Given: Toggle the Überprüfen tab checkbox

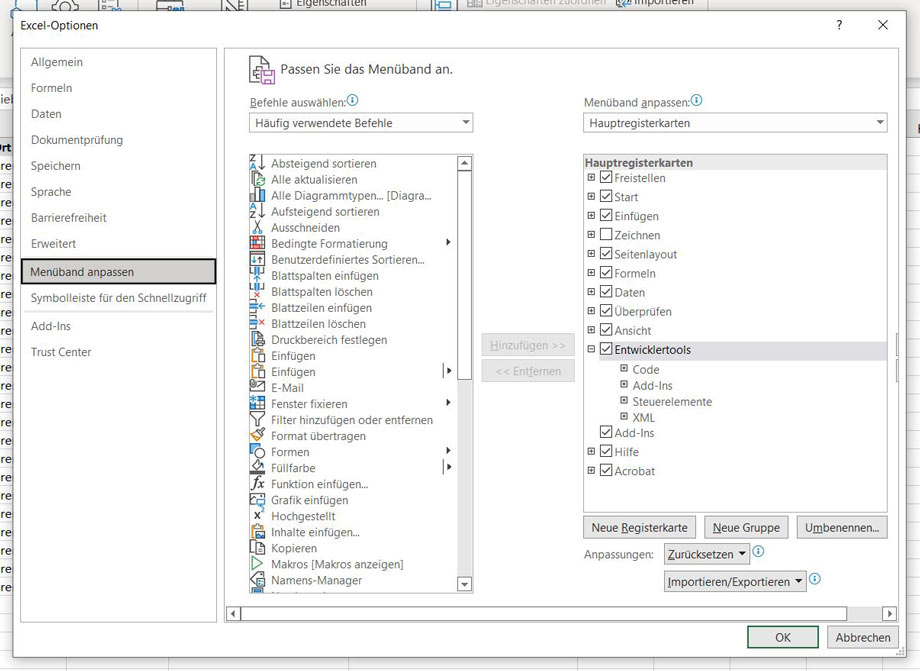Looking at the screenshot, I should (606, 311).
